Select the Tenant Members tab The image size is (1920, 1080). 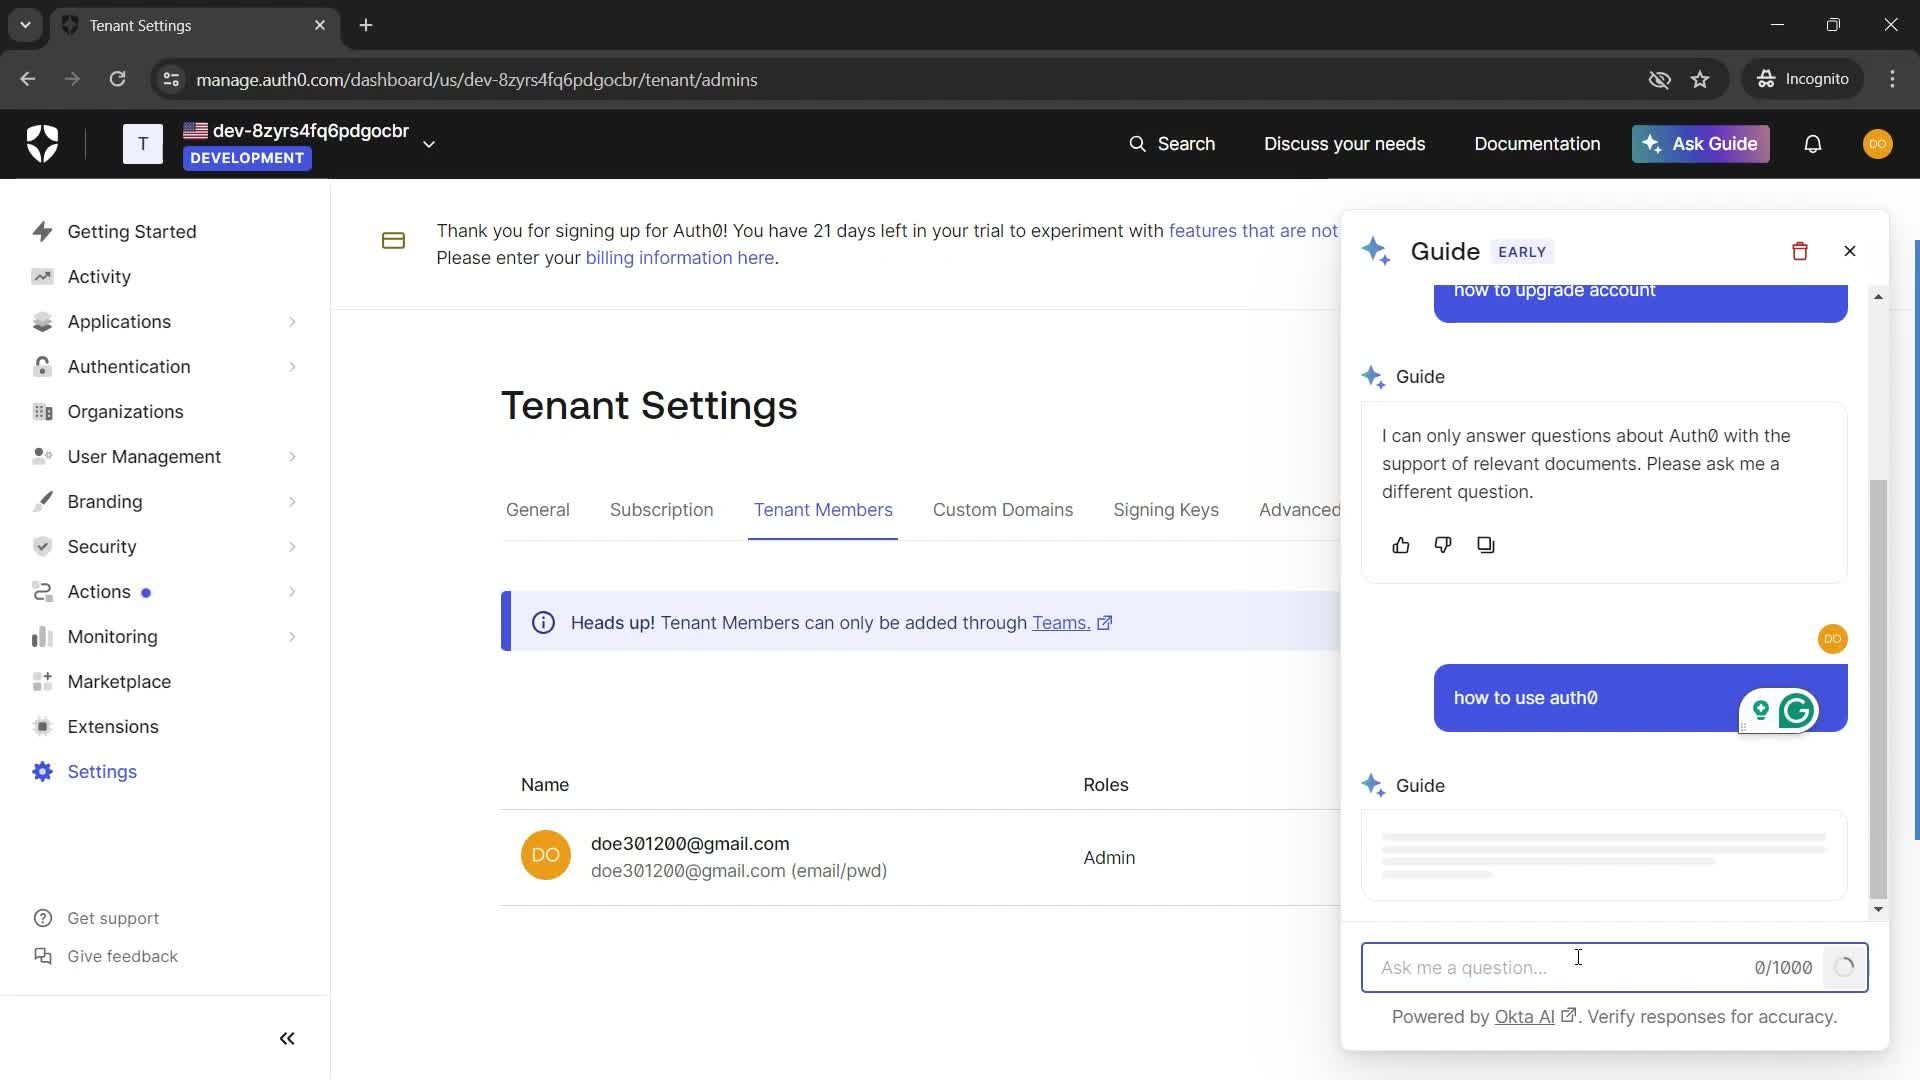(x=823, y=510)
